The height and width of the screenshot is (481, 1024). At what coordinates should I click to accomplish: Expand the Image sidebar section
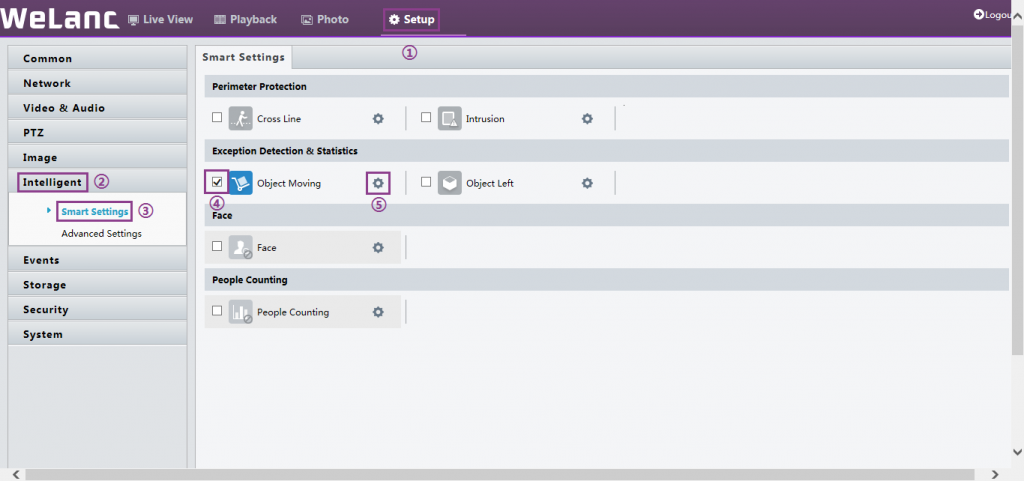click(x=97, y=158)
